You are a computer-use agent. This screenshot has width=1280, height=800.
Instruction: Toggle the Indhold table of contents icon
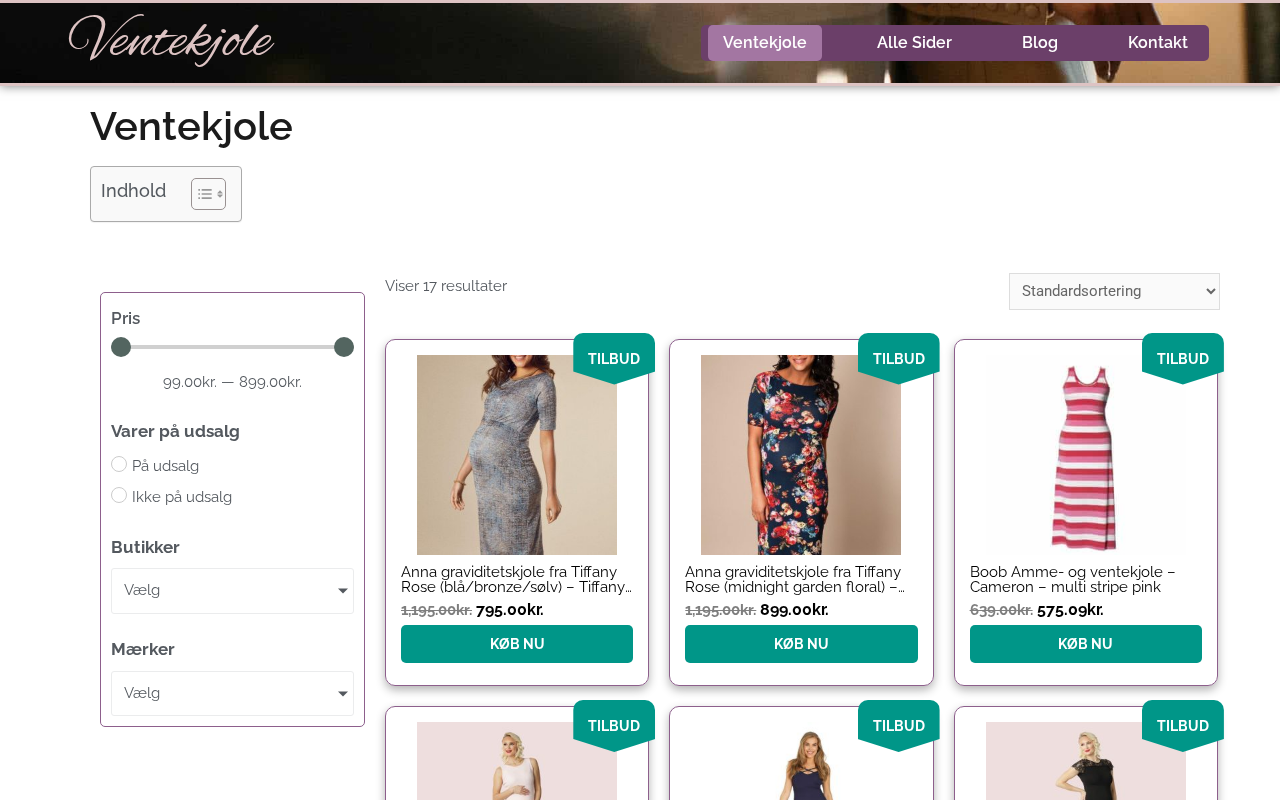coord(208,194)
